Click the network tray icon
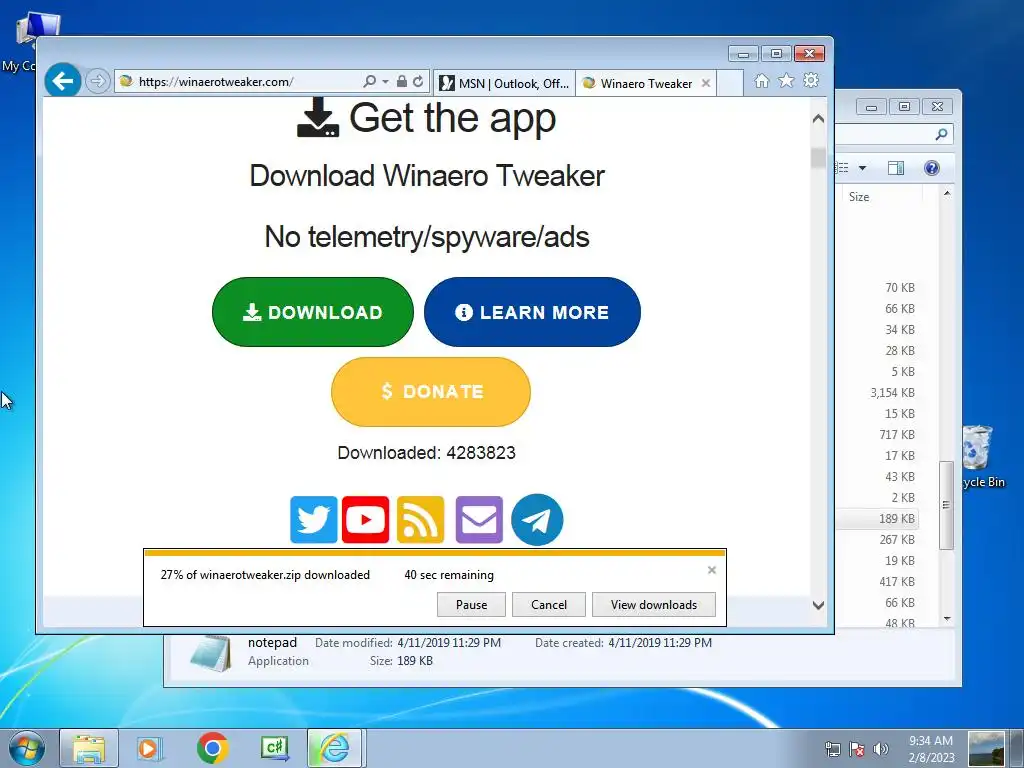1024x768 pixels. coord(833,749)
